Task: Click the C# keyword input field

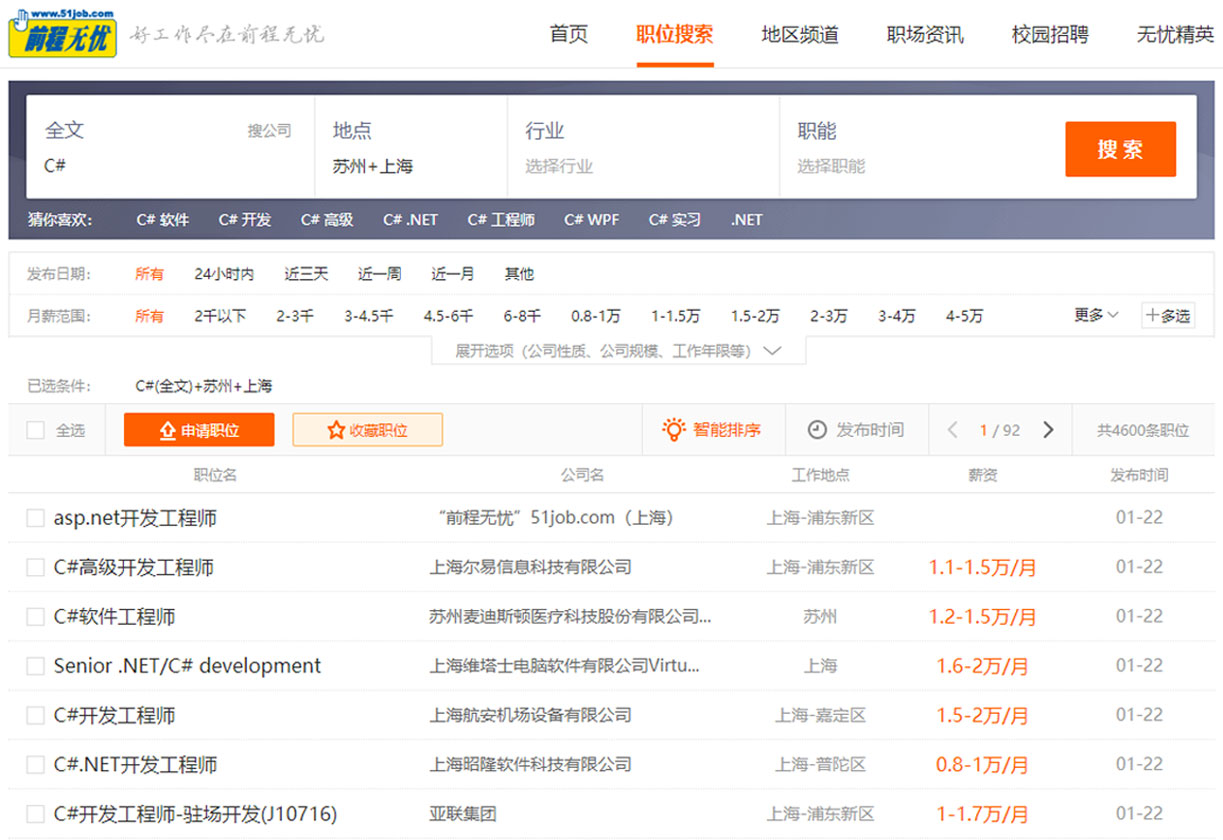Action: click(x=168, y=166)
